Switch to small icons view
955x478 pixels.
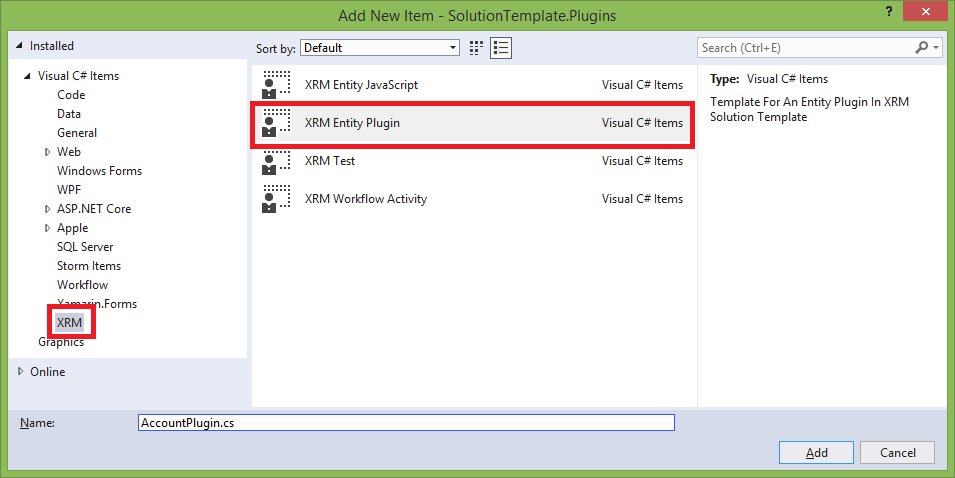(x=477, y=47)
